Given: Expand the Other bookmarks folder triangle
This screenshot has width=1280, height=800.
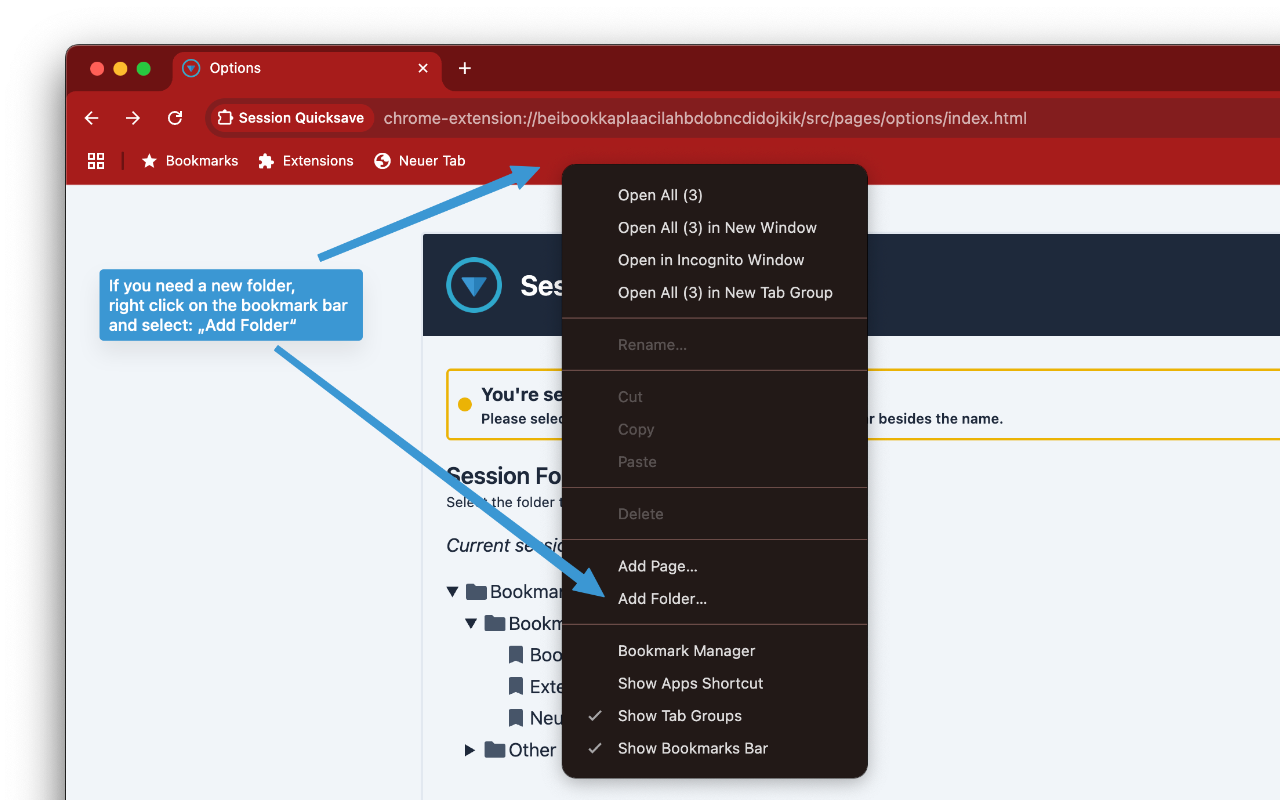Looking at the screenshot, I should click(470, 750).
